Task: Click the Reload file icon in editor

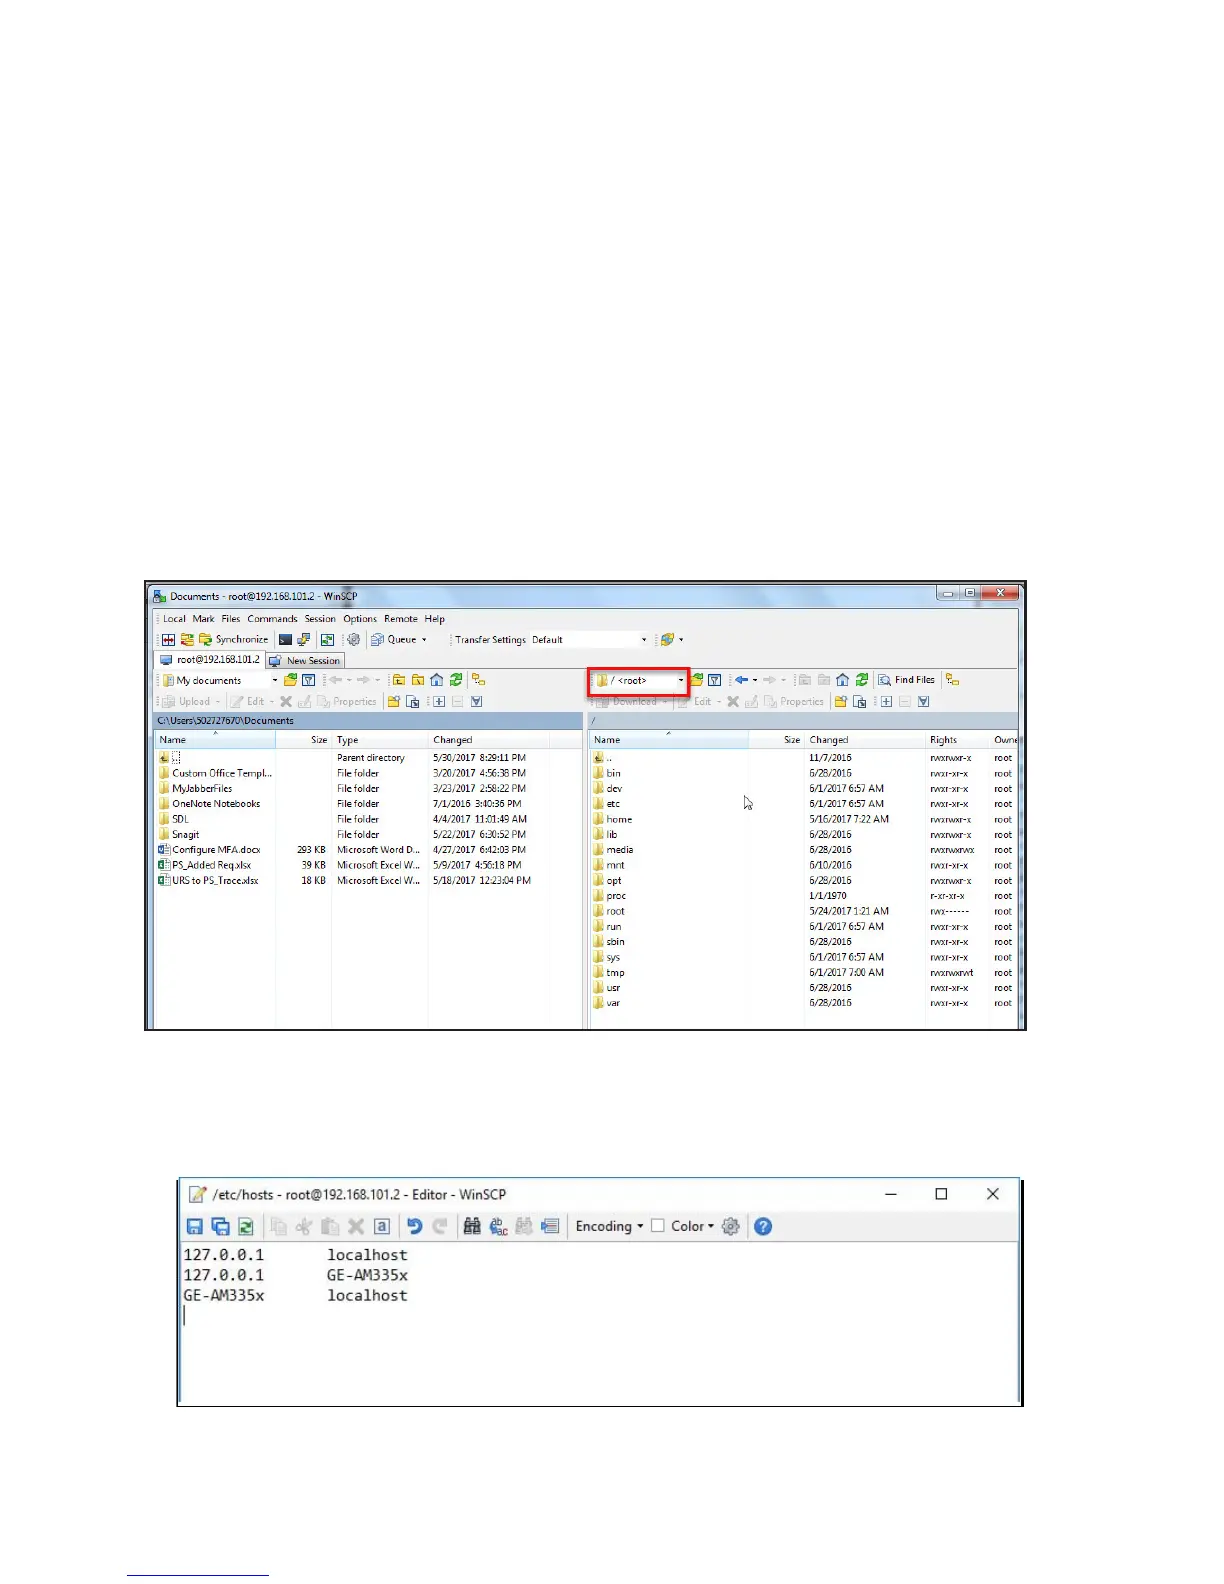Action: pyautogui.click(x=246, y=1226)
